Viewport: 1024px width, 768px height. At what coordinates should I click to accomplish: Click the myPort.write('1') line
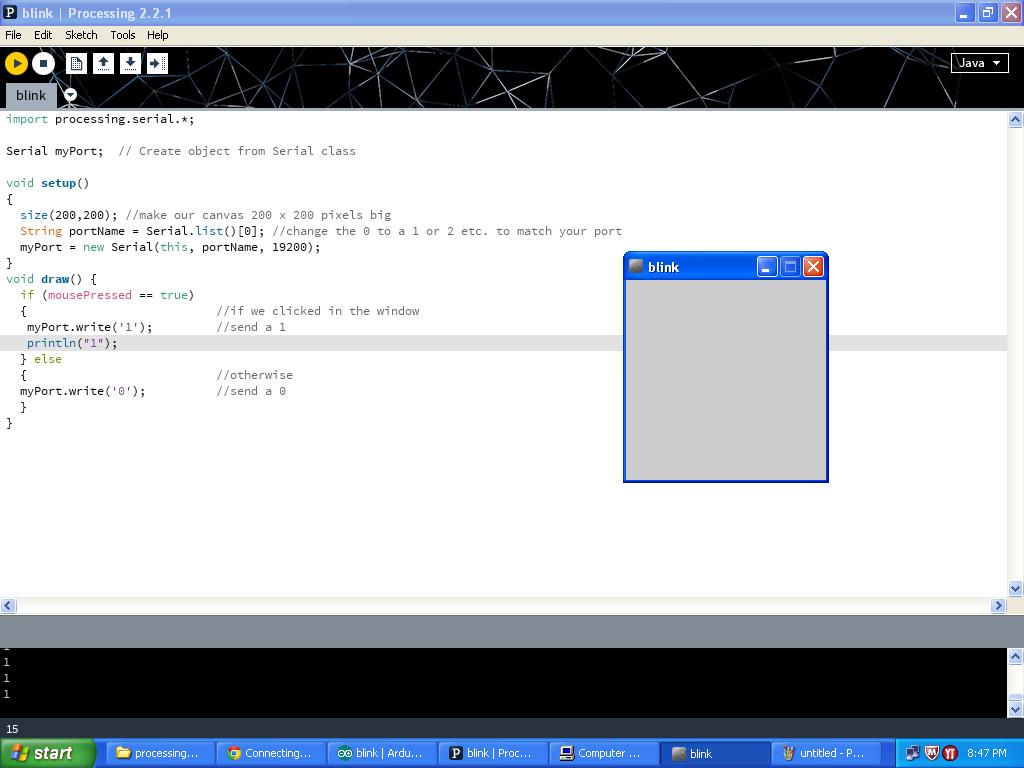tap(89, 327)
